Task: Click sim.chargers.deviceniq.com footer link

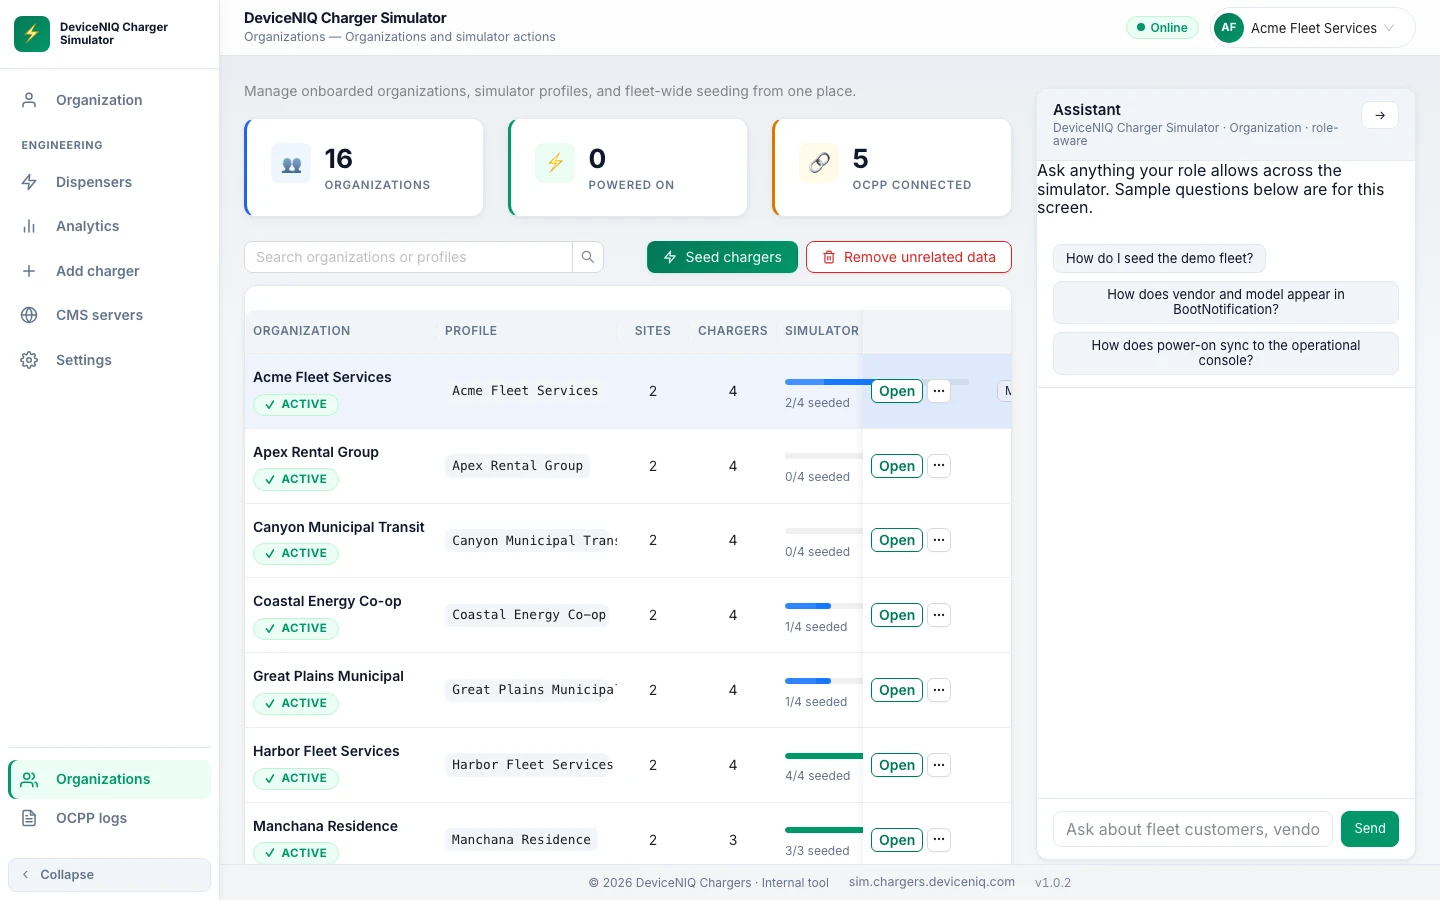Action: click(932, 882)
